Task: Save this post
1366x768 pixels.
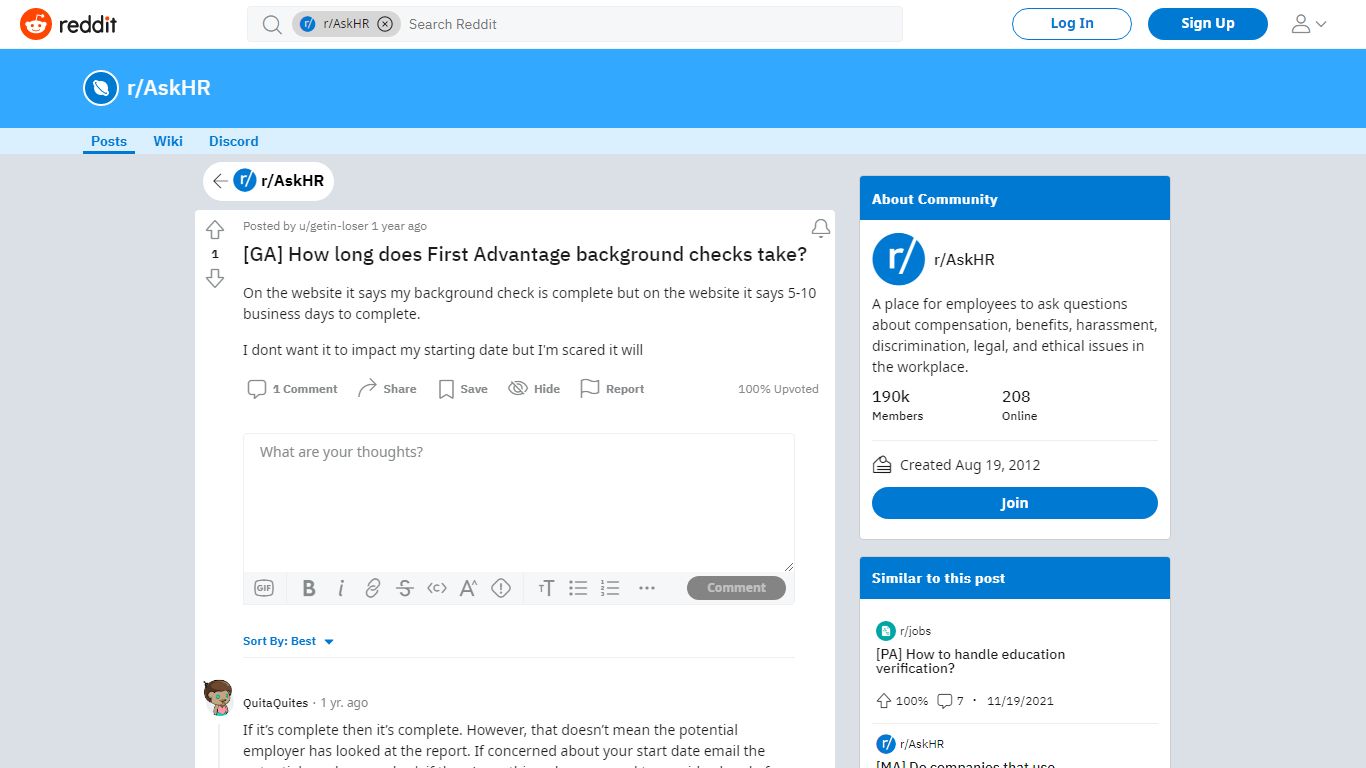Action: coord(463,389)
